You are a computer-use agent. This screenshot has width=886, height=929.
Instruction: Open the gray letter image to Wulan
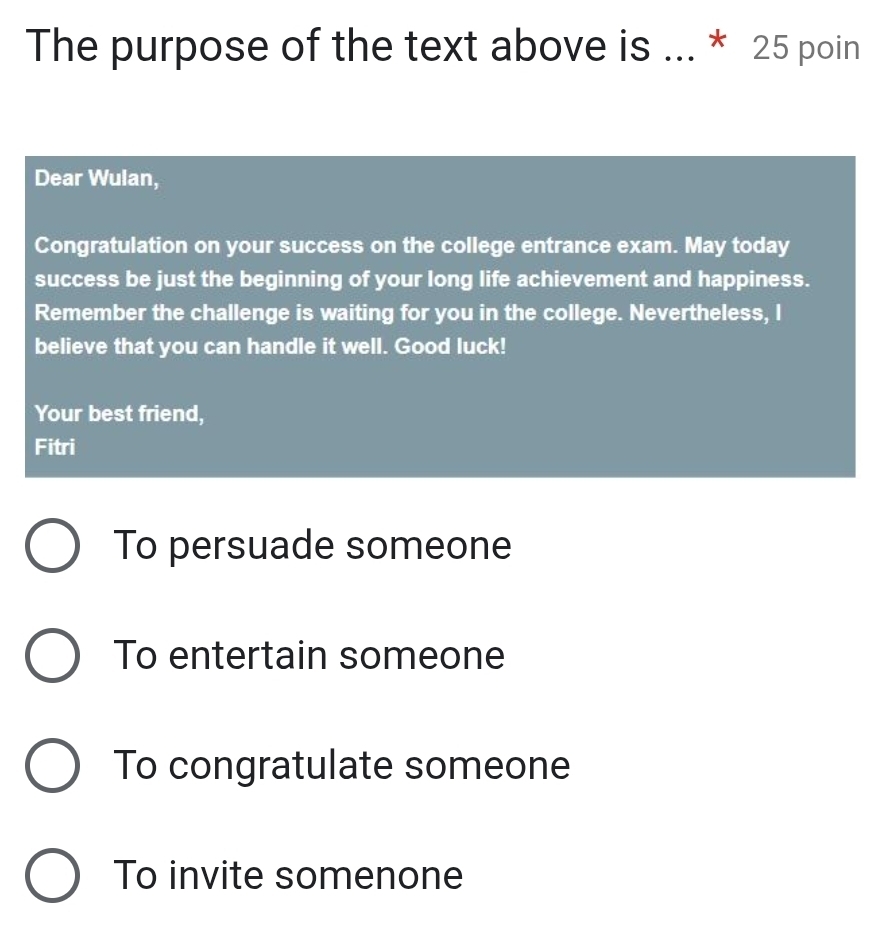pos(440,317)
